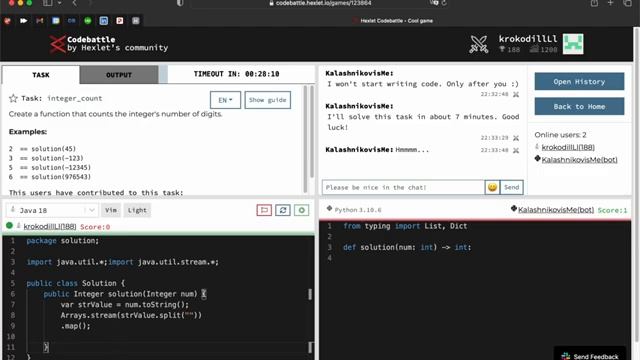The height and width of the screenshot is (360, 640).
Task: Click the swords icon beside 'Hmmmm...' message
Action: point(516,150)
